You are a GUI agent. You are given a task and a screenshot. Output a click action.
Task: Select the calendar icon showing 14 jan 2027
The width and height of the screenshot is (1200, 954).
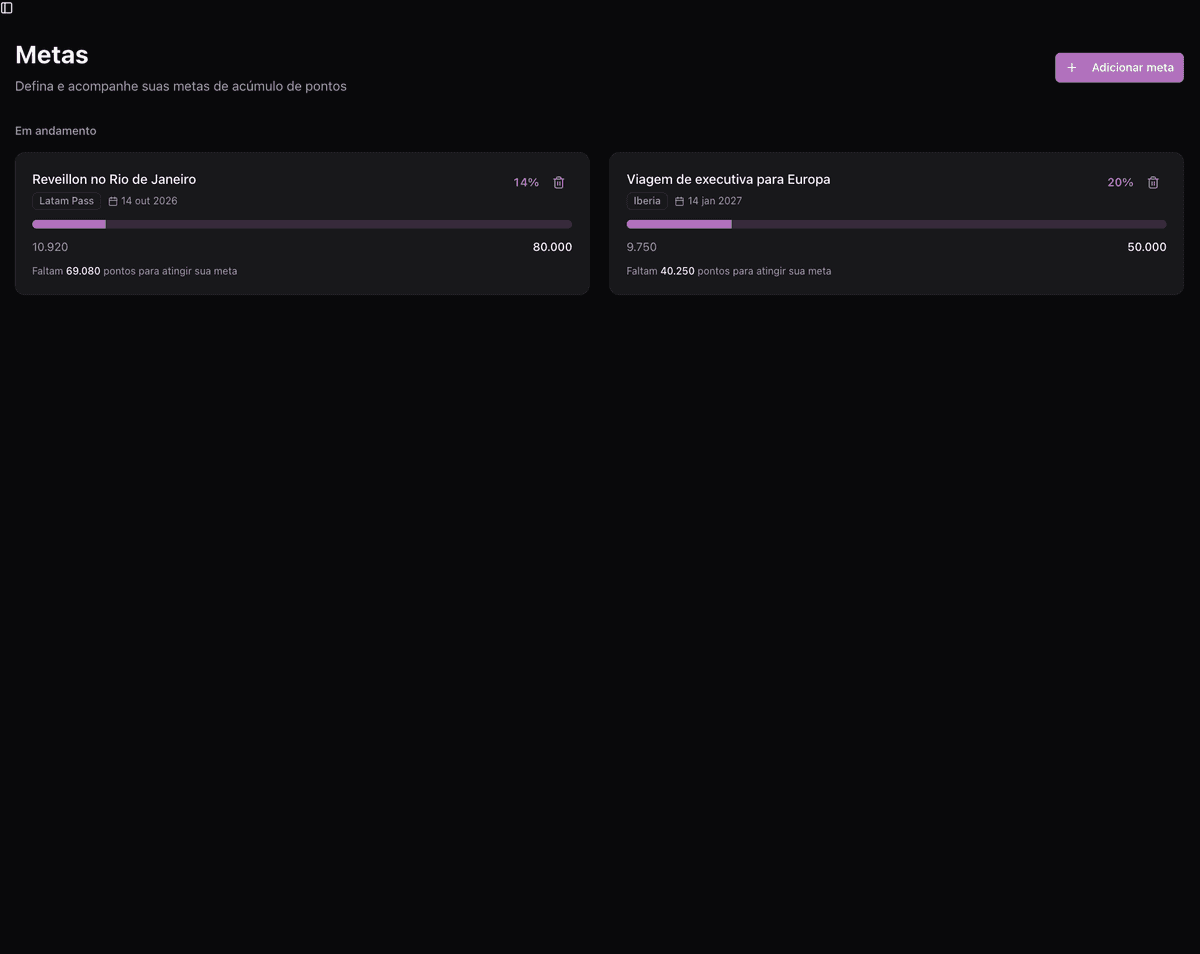click(678, 200)
